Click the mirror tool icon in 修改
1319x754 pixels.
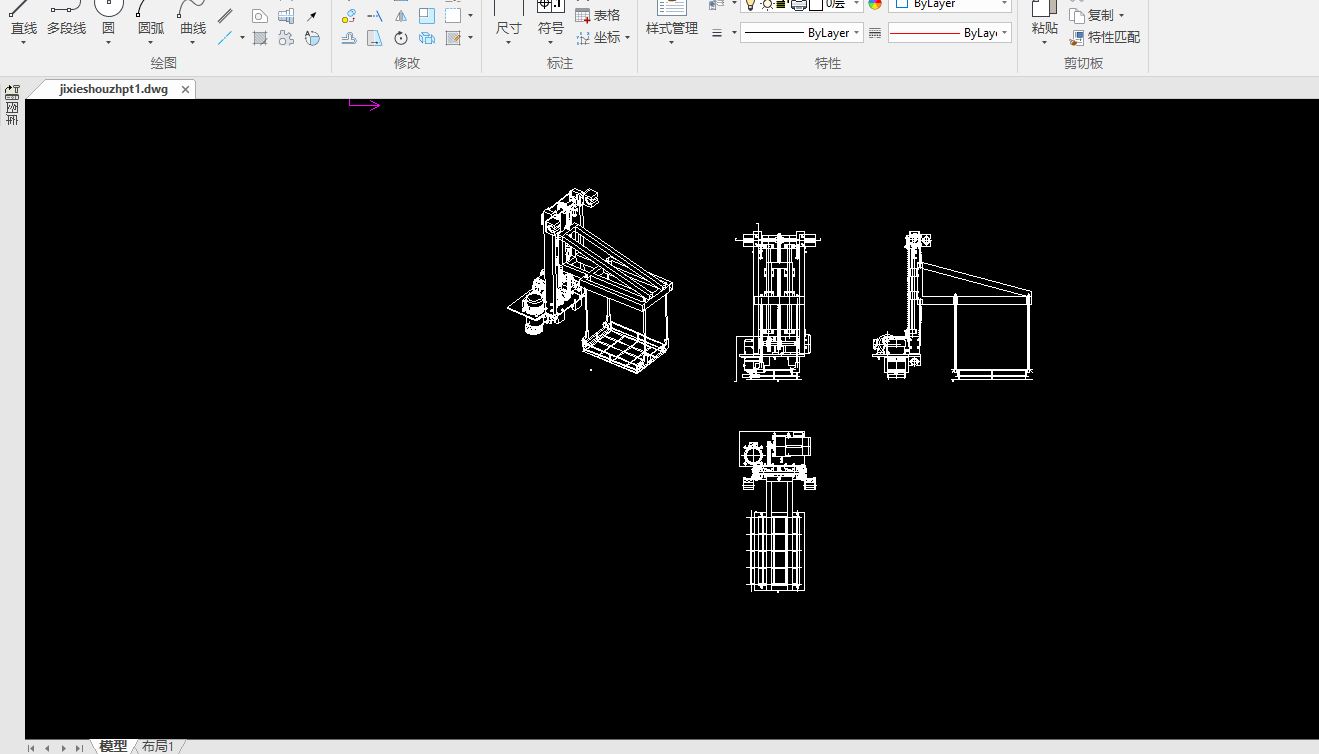[x=401, y=16]
